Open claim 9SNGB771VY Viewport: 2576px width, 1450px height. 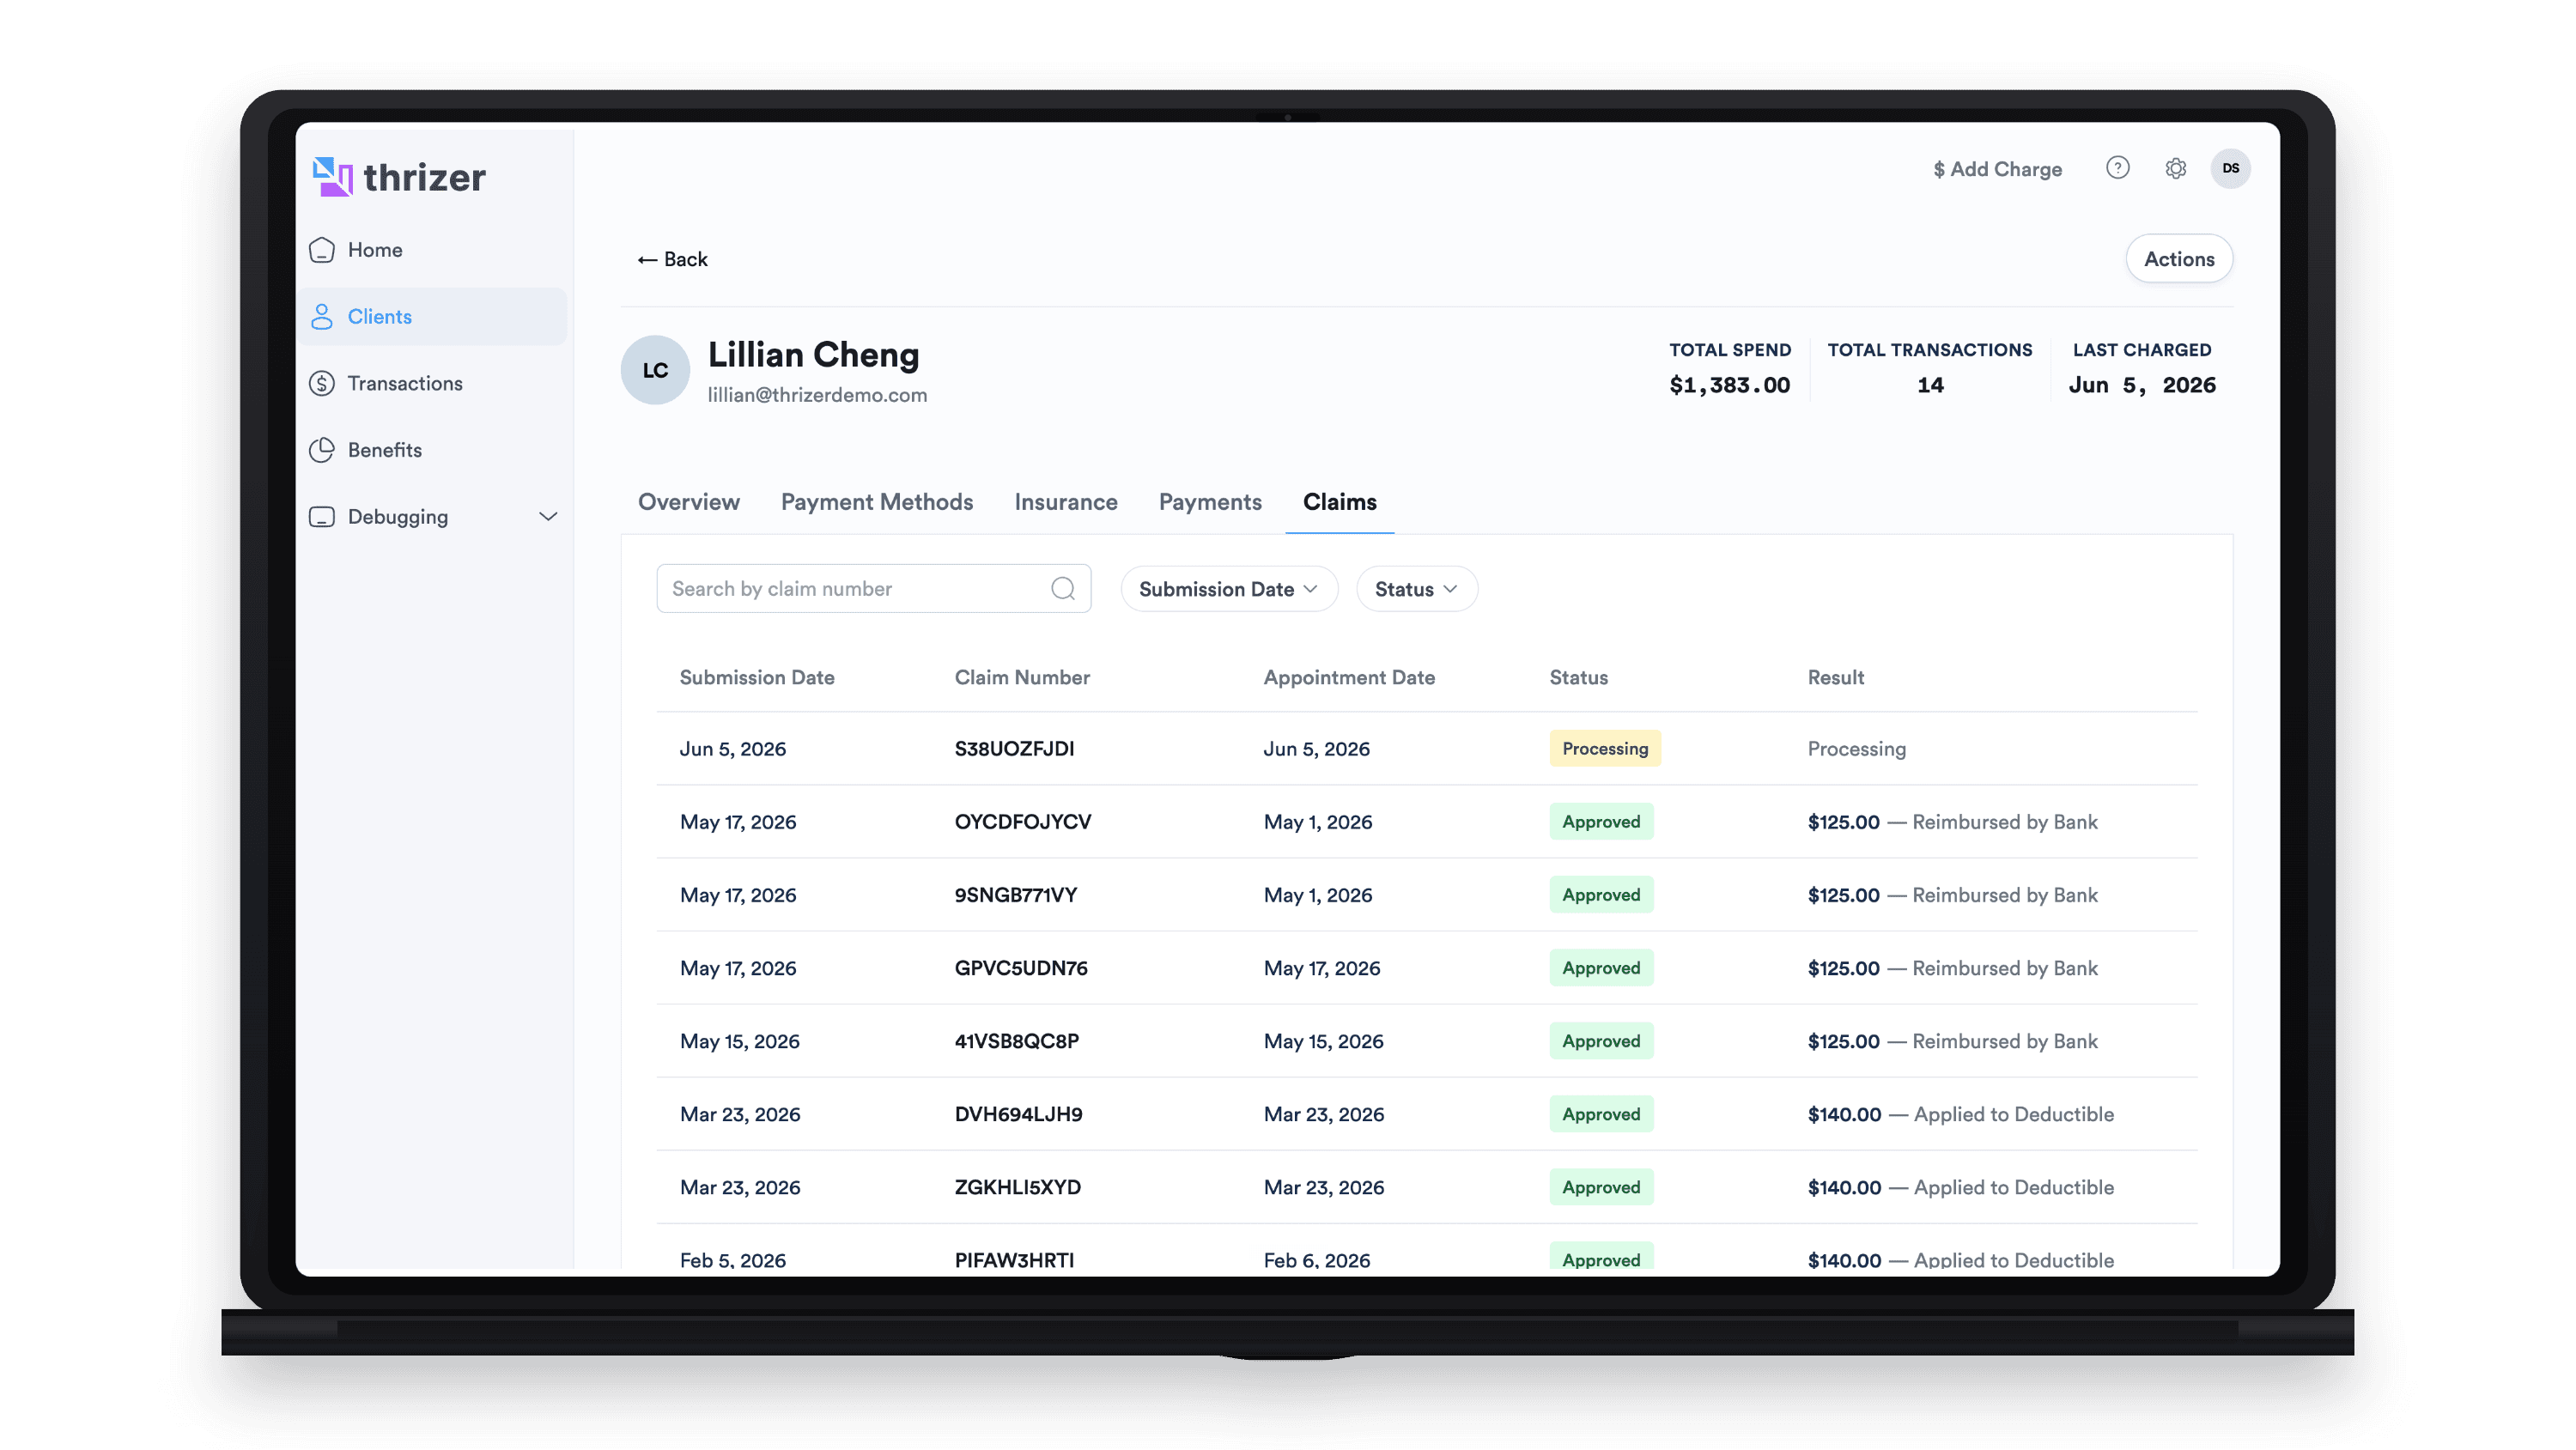(1015, 895)
